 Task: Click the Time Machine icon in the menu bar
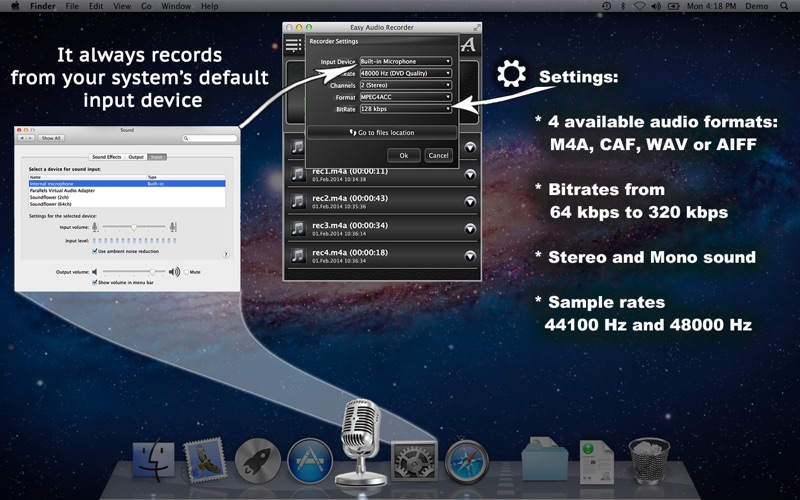point(607,6)
